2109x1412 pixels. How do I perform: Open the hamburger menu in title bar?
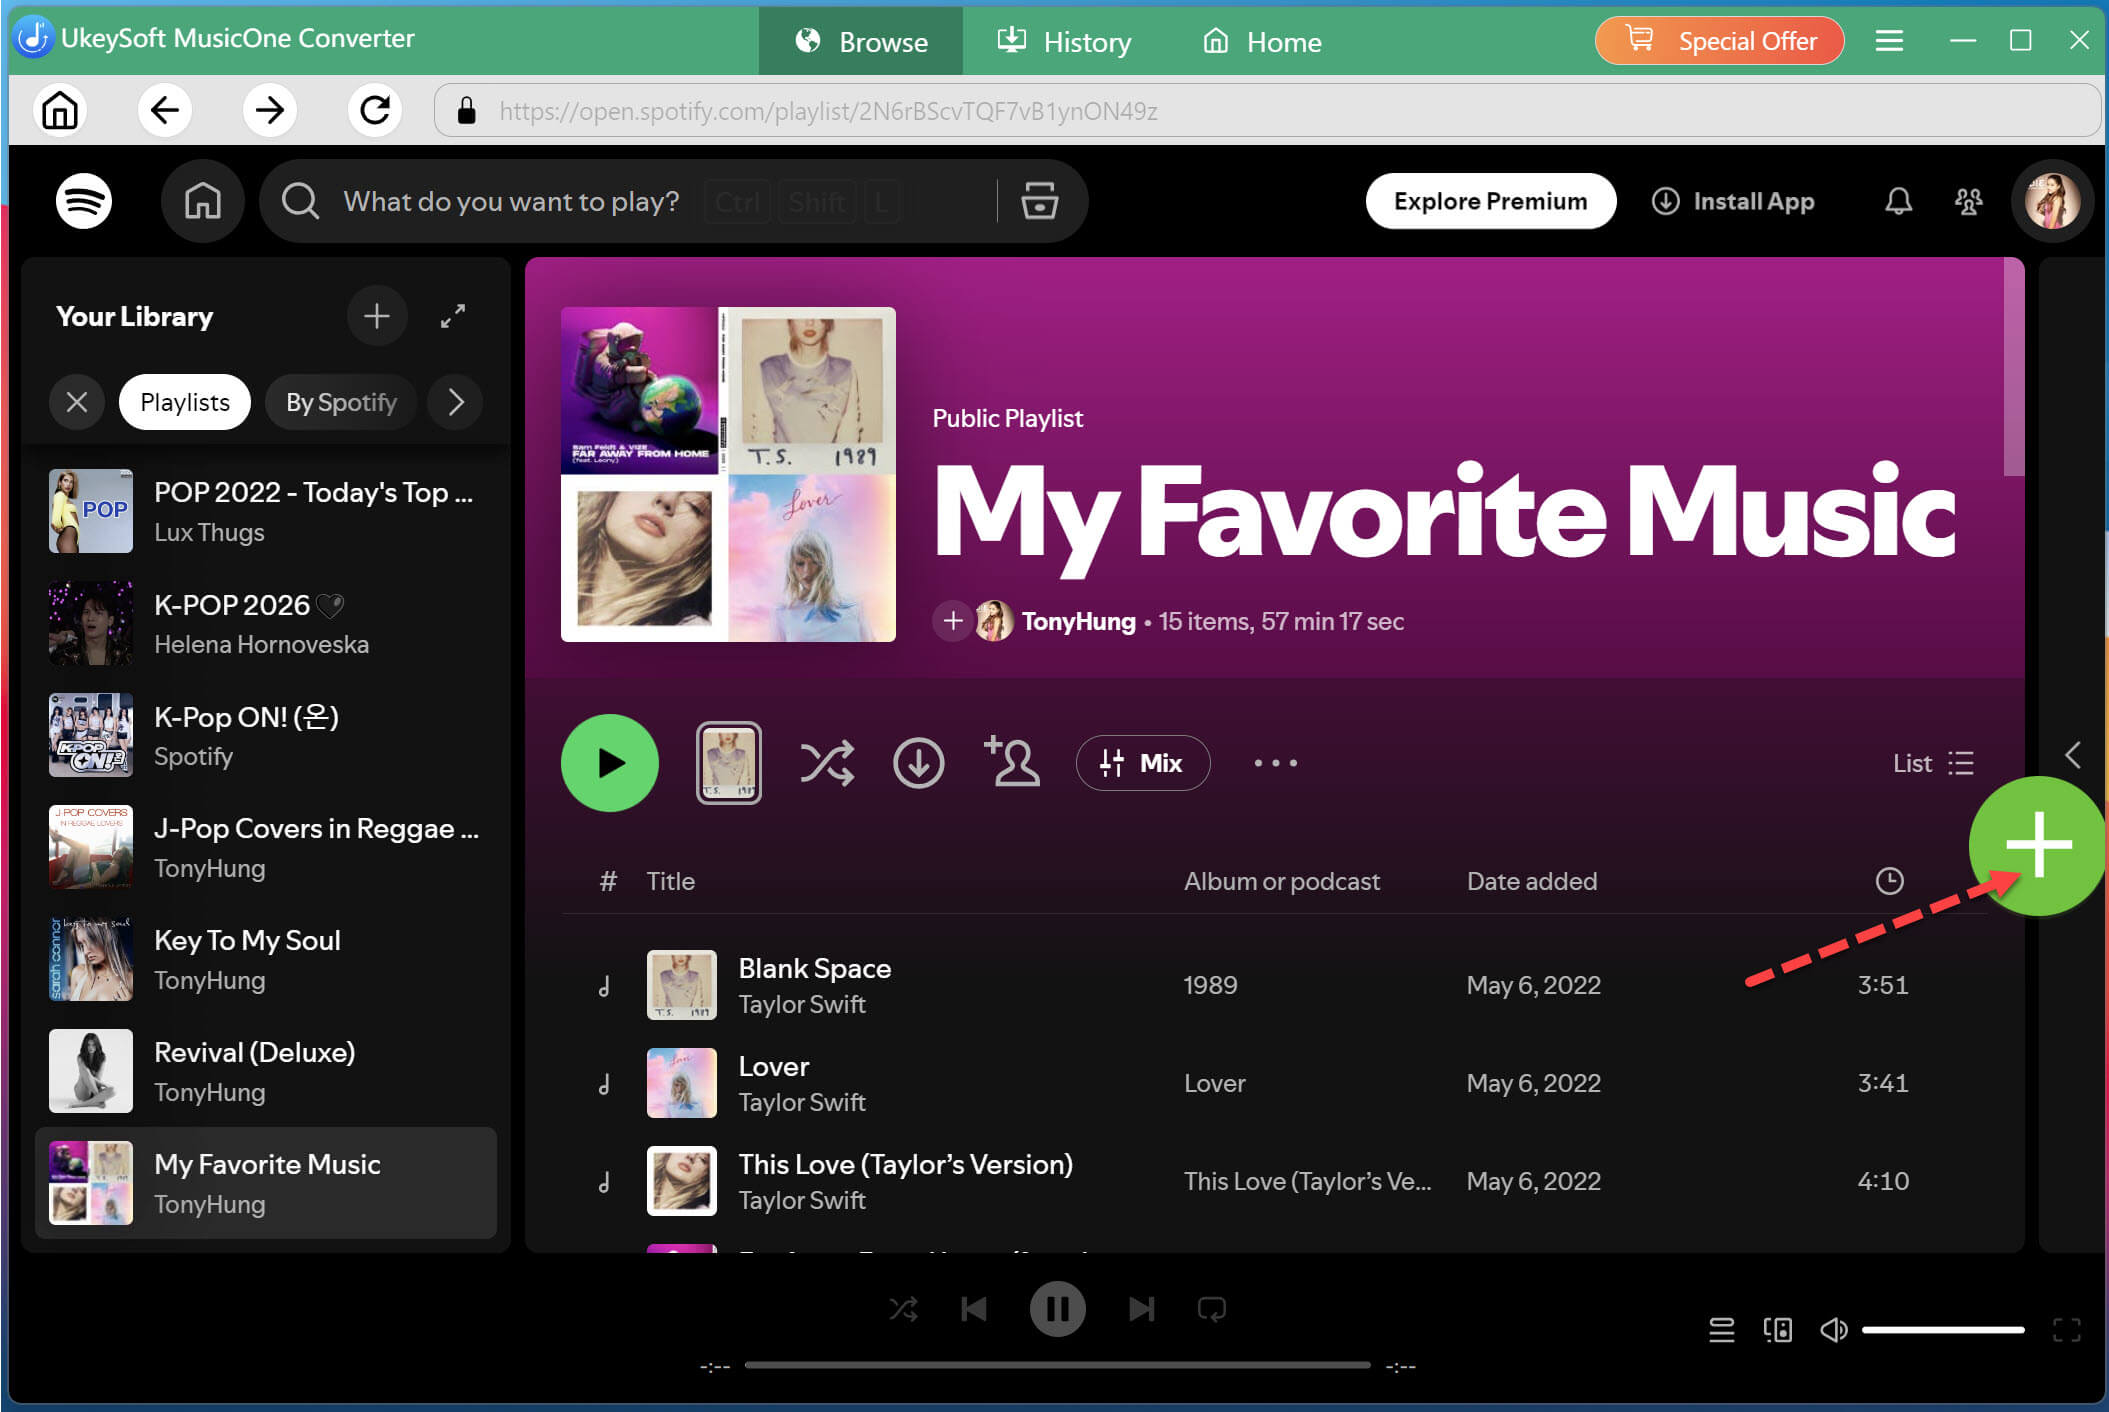(1888, 40)
